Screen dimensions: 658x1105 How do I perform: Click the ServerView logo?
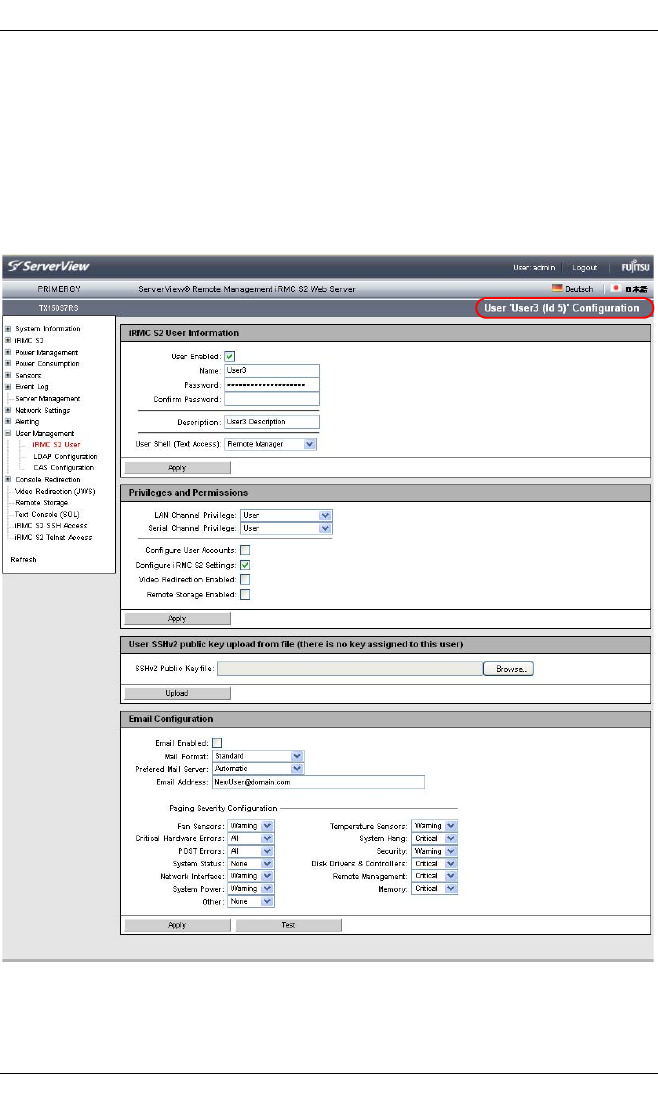(x=49, y=266)
